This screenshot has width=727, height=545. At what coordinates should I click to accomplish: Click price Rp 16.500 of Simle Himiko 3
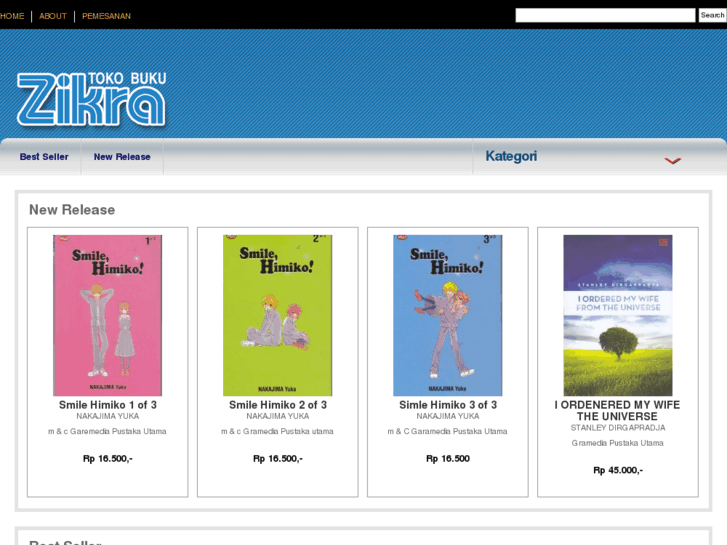(x=448, y=459)
